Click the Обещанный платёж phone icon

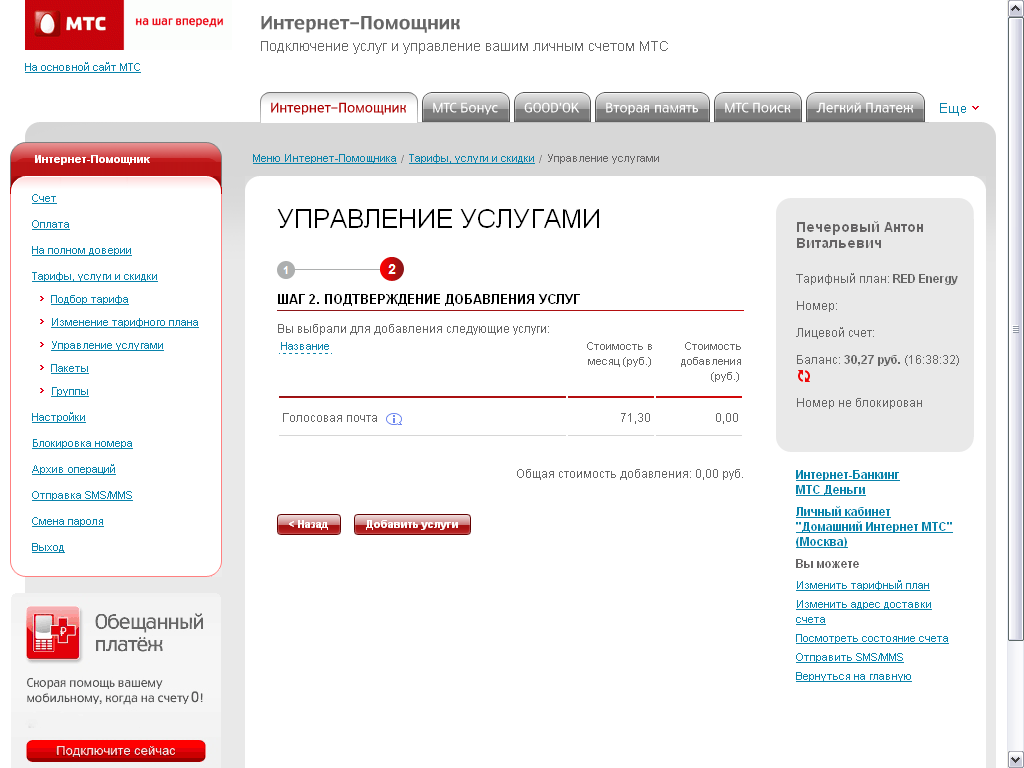tap(54, 633)
